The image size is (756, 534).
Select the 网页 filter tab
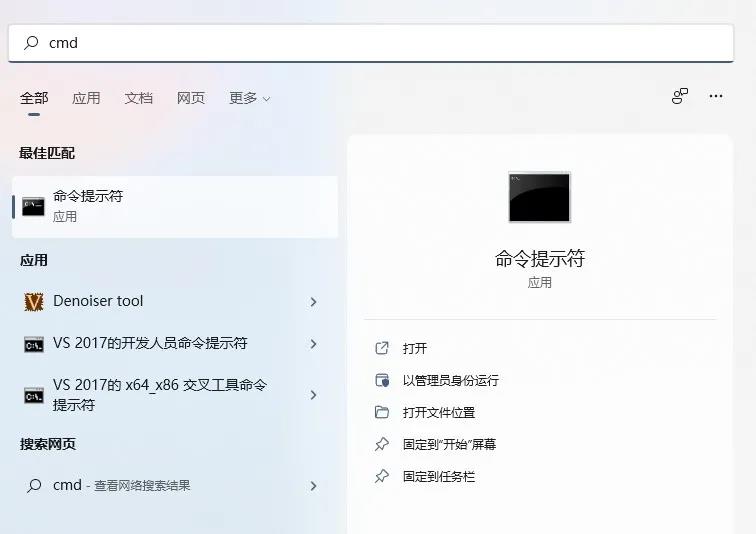[x=191, y=98]
